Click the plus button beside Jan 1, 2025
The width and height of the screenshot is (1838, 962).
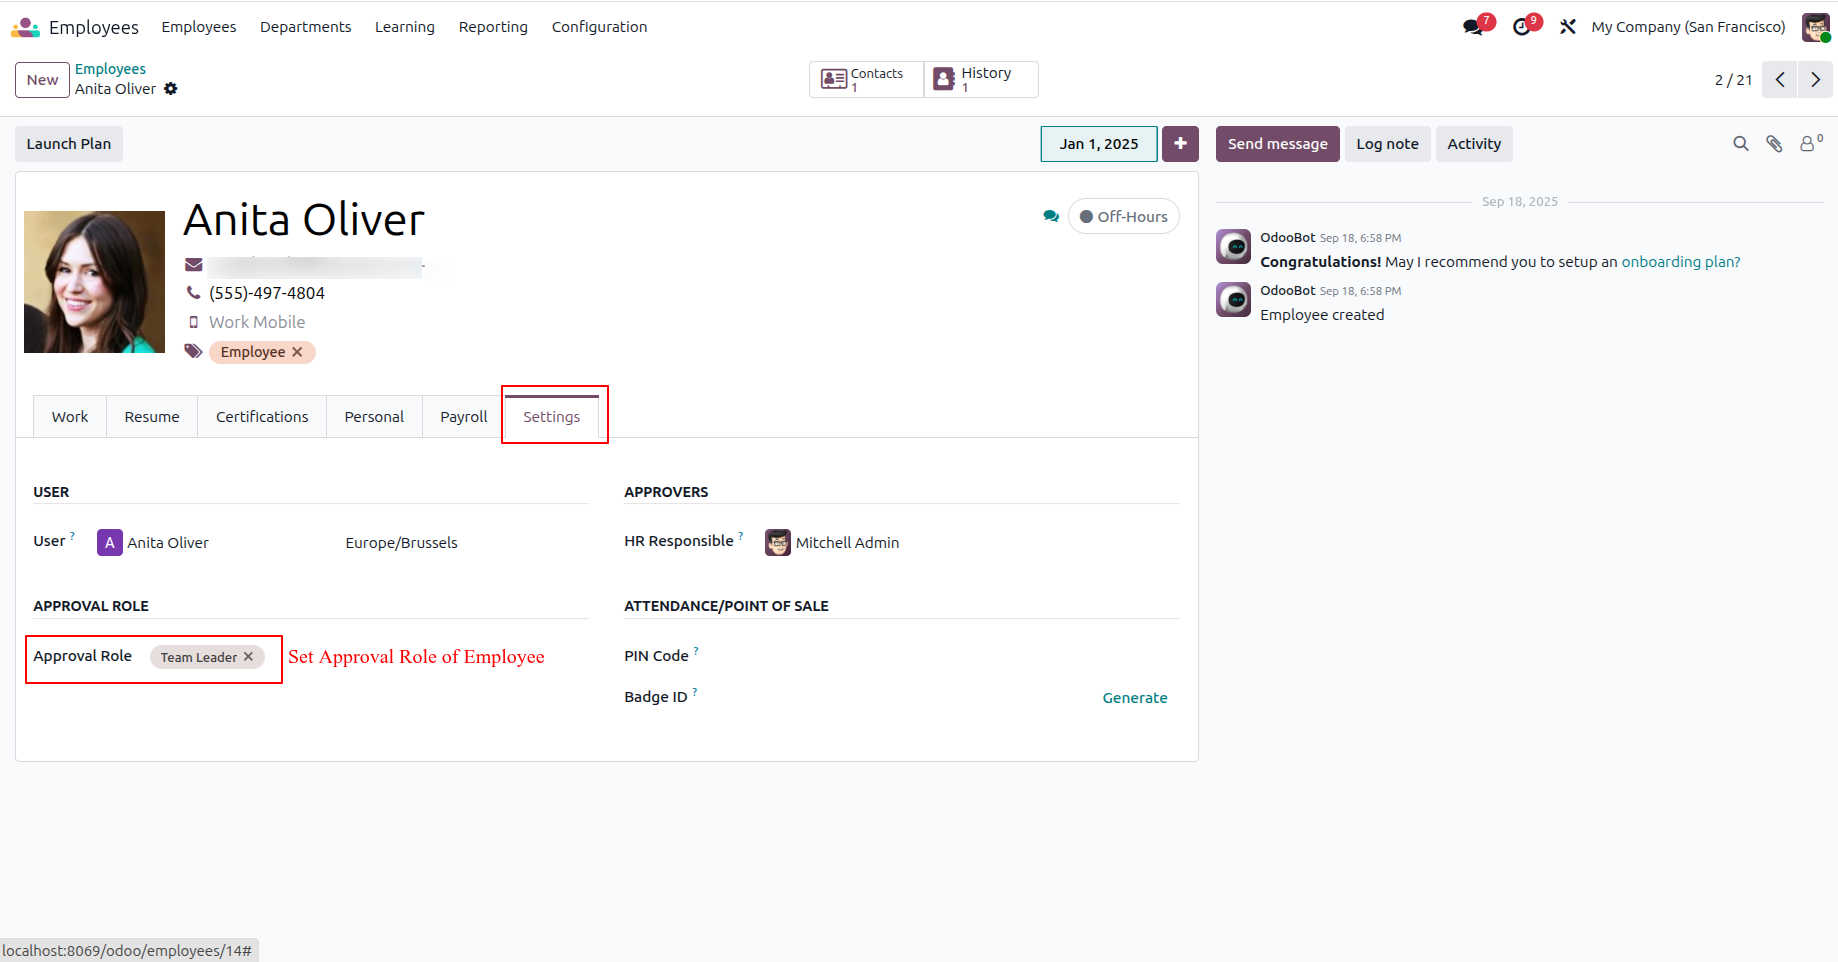point(1180,144)
